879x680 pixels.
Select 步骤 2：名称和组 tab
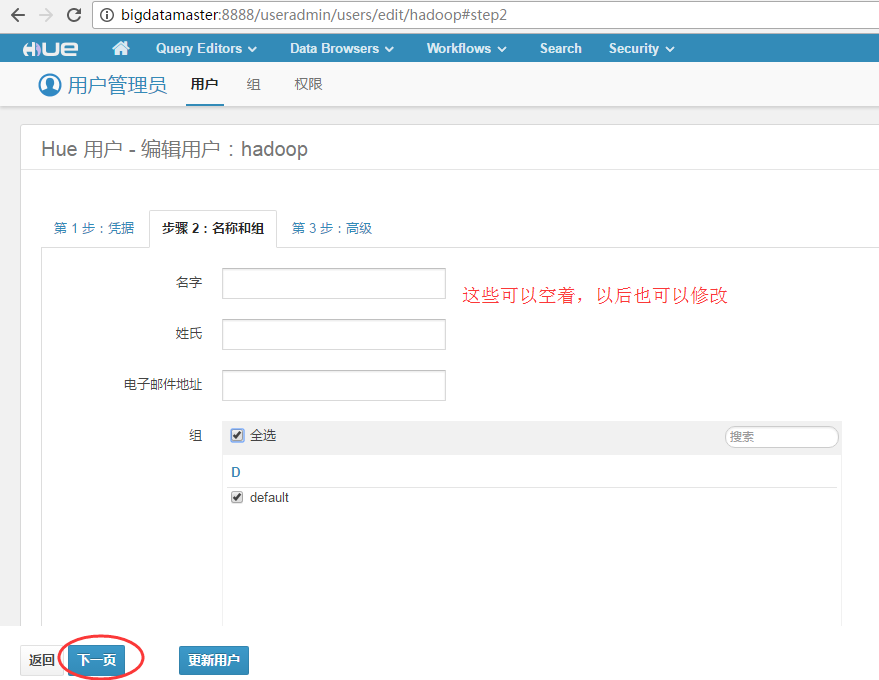[213, 228]
